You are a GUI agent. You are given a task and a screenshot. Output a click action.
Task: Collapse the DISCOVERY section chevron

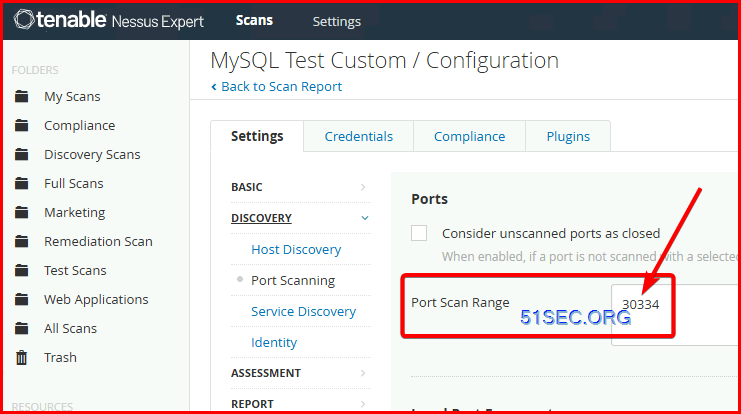coord(365,218)
